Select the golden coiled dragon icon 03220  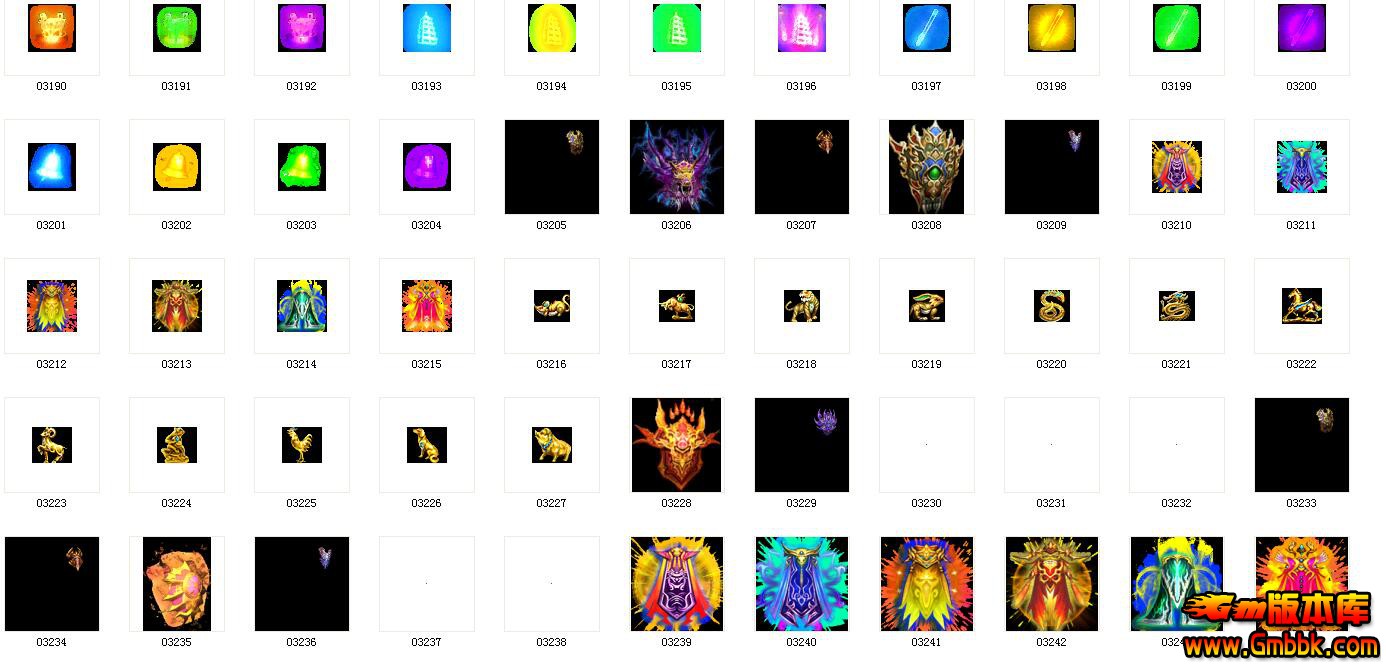[x=1051, y=306]
